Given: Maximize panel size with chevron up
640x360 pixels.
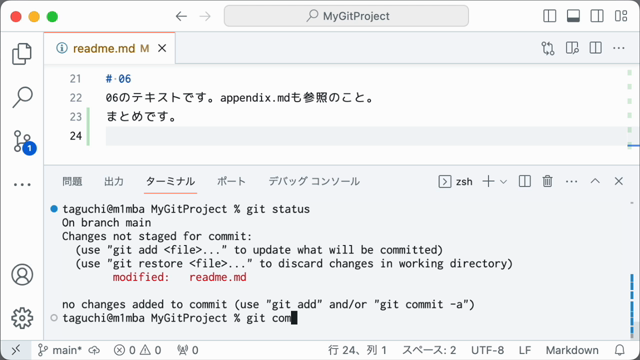Looking at the screenshot, I should tap(595, 181).
